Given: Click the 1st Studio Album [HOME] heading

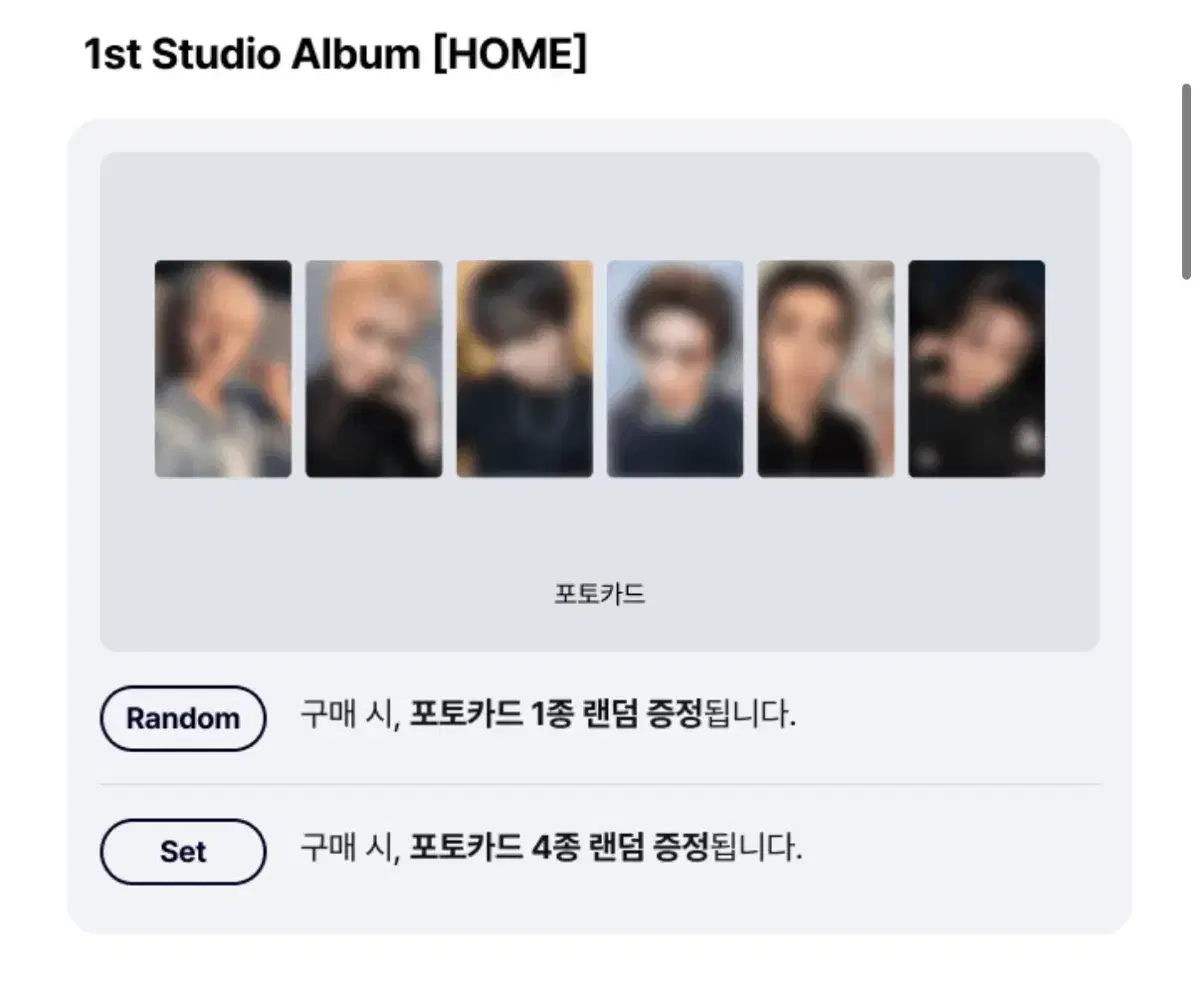Looking at the screenshot, I should click(335, 55).
